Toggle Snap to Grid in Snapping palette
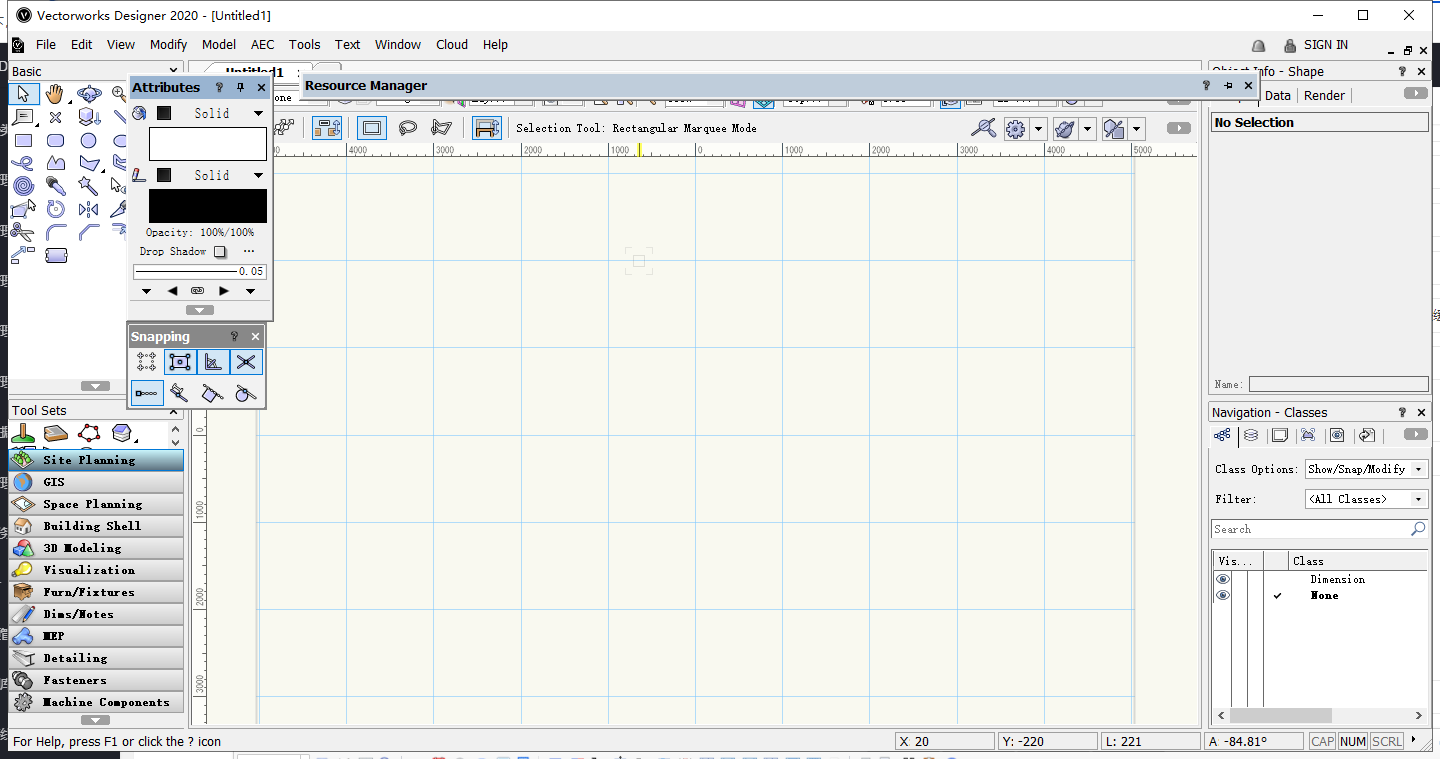Screen dimensions: 1440x759 [147, 362]
